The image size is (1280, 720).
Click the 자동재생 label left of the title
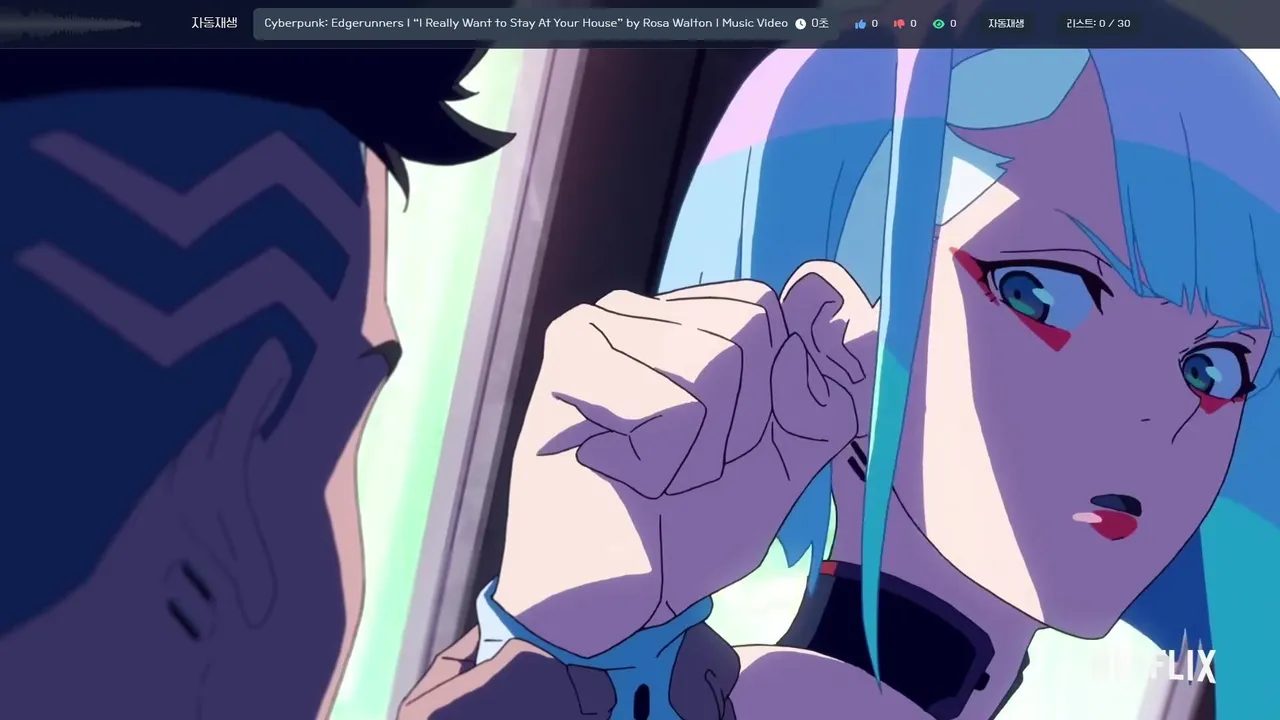(214, 23)
